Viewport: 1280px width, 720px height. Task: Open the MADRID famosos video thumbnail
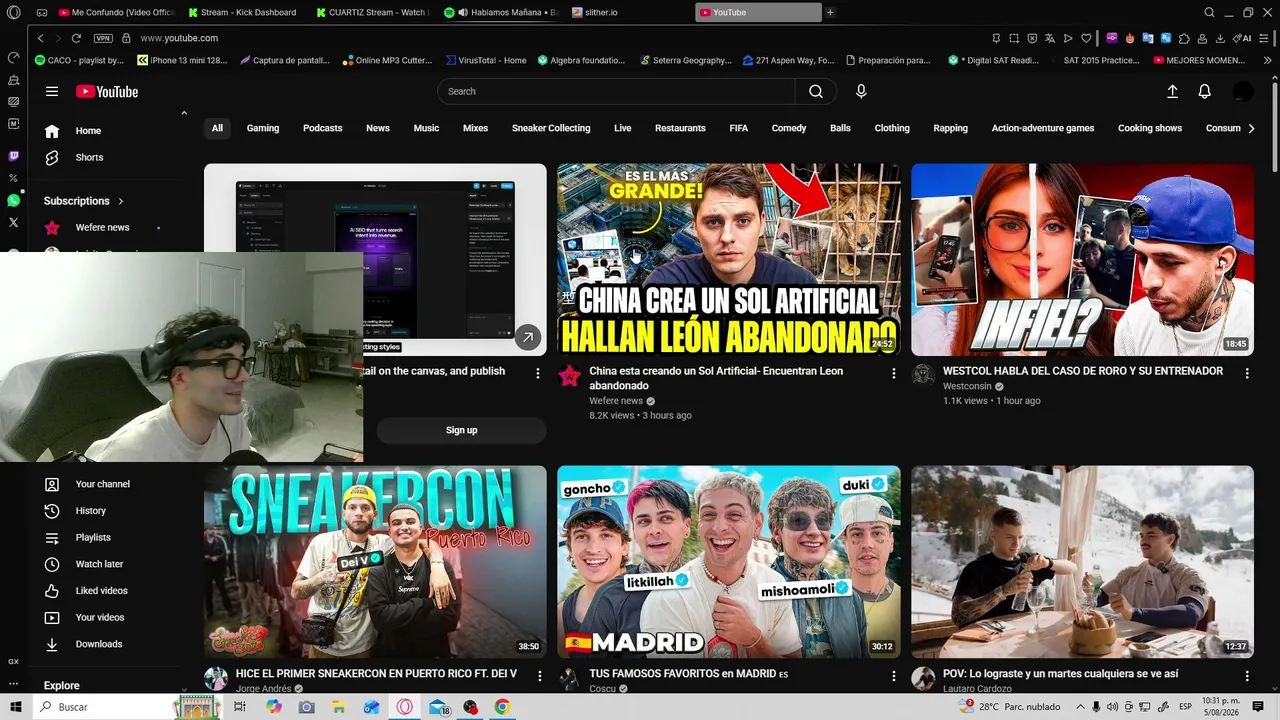point(729,562)
